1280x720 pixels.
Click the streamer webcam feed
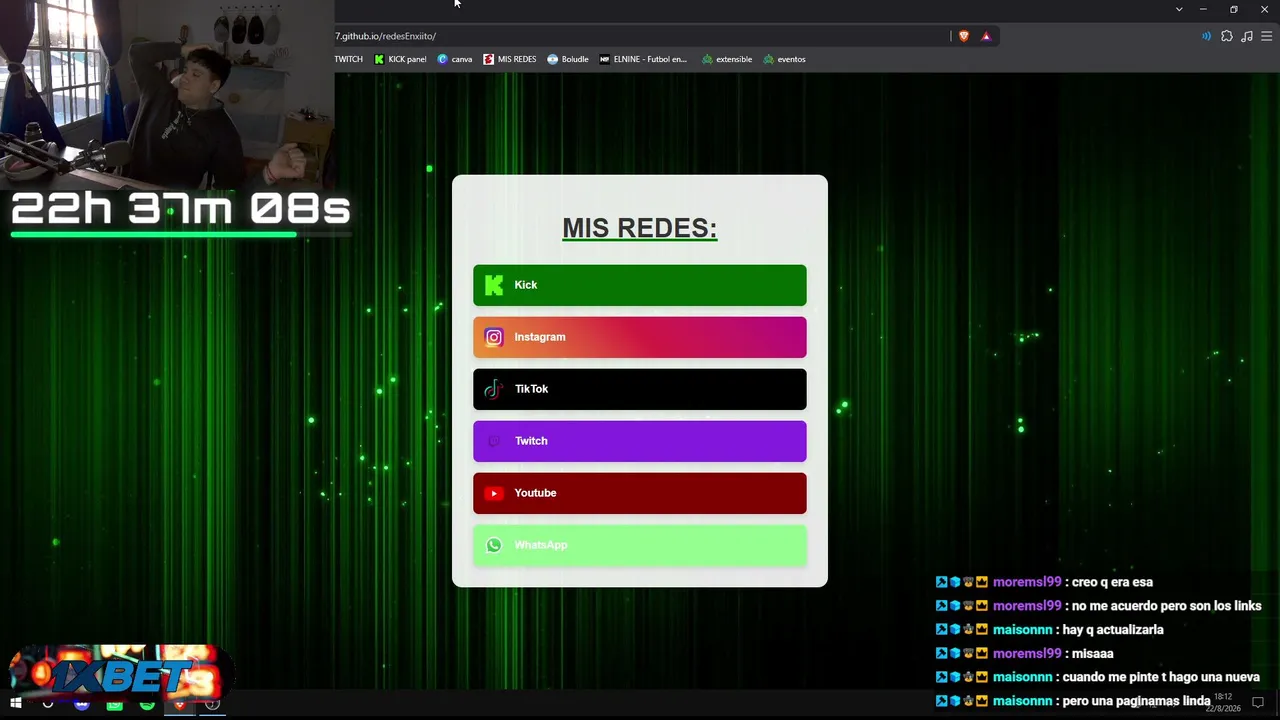(x=167, y=95)
